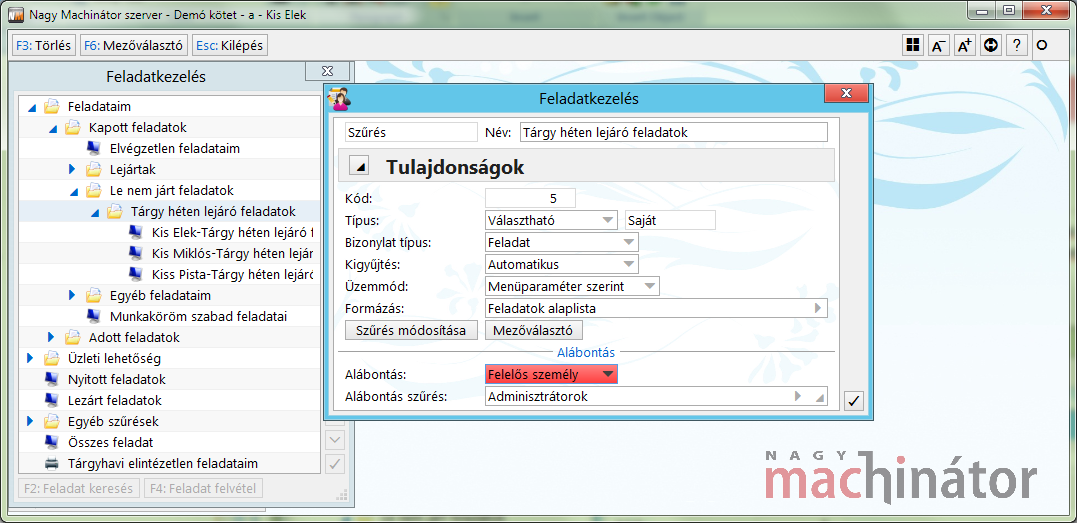Select Kis Elek-Tárgy héten lejáró item

(x=232, y=232)
